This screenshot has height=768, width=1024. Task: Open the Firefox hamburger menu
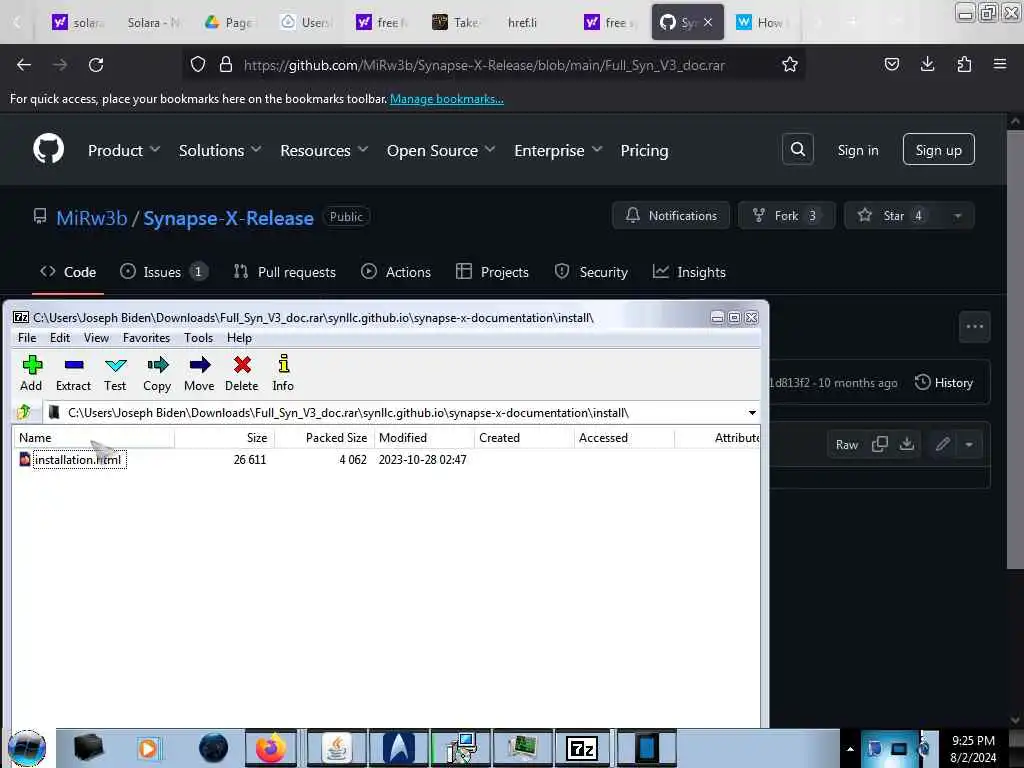click(1000, 64)
